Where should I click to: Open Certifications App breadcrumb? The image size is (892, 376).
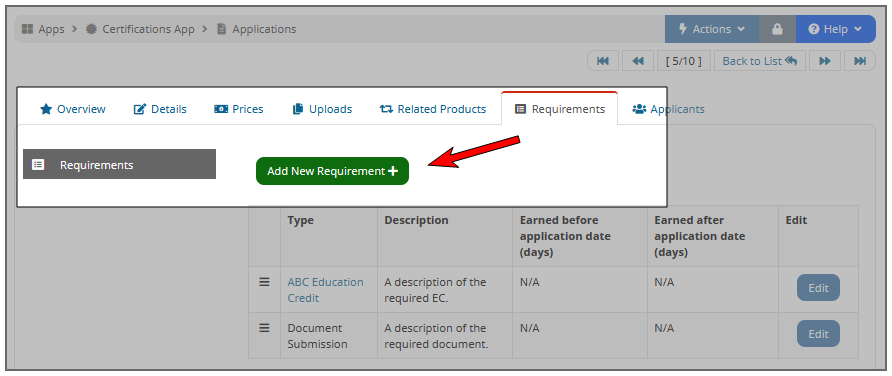point(140,29)
